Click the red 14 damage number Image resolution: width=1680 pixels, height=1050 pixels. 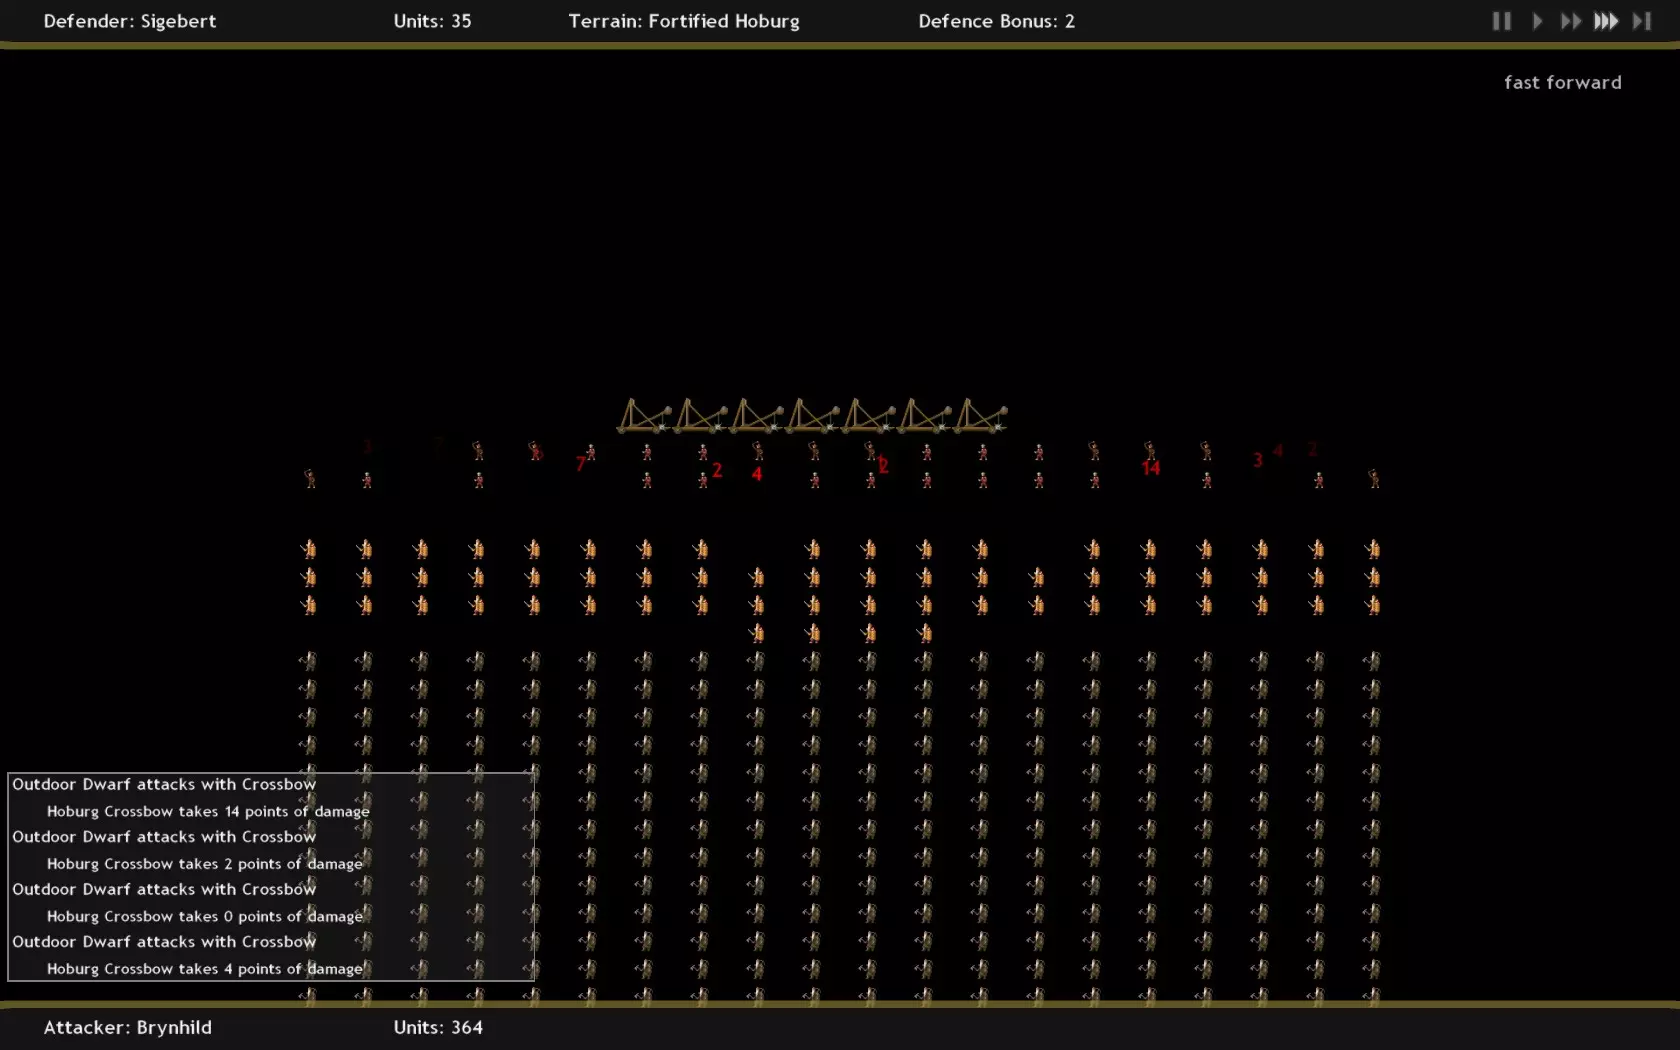pyautogui.click(x=1151, y=468)
